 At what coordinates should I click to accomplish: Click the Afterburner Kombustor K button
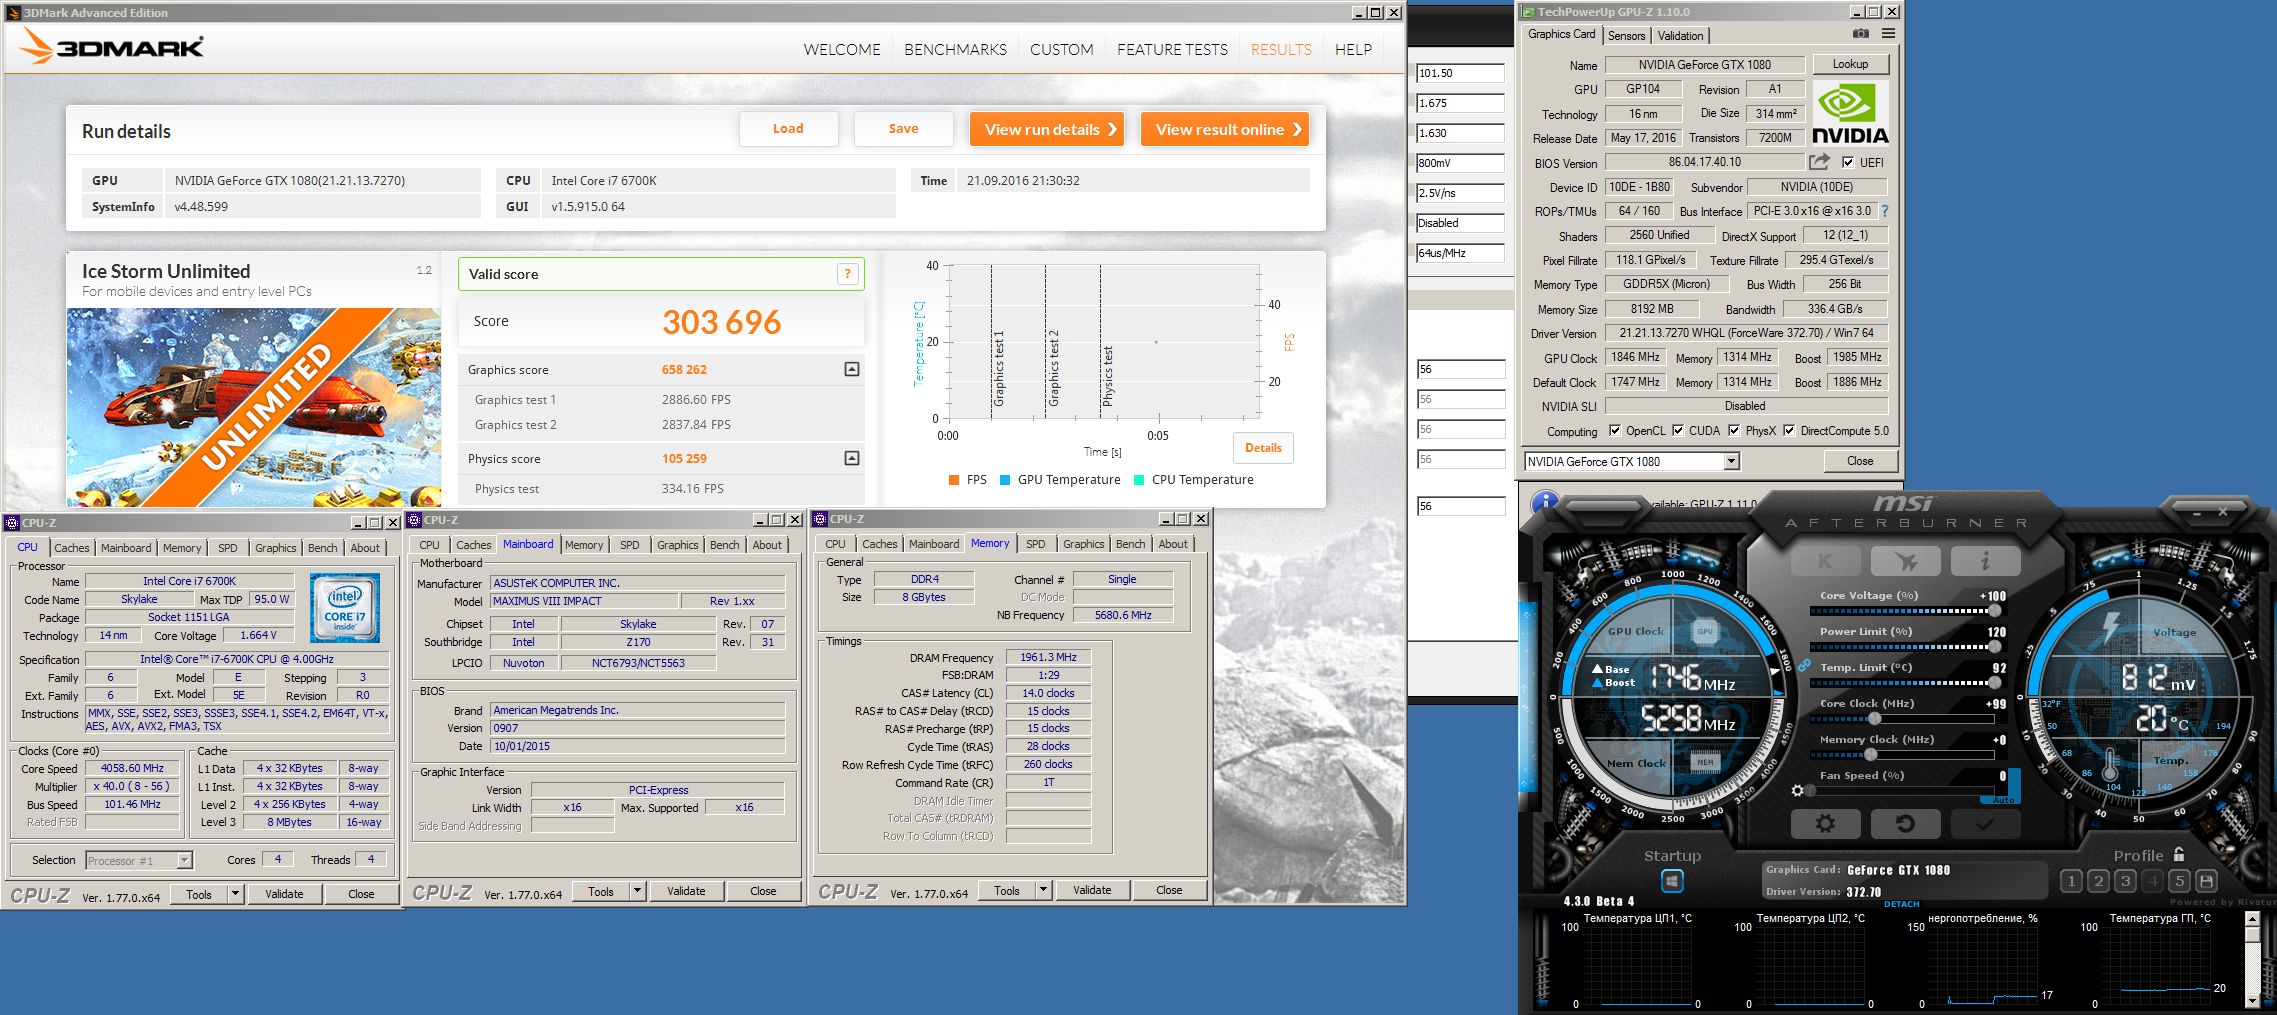[1824, 561]
